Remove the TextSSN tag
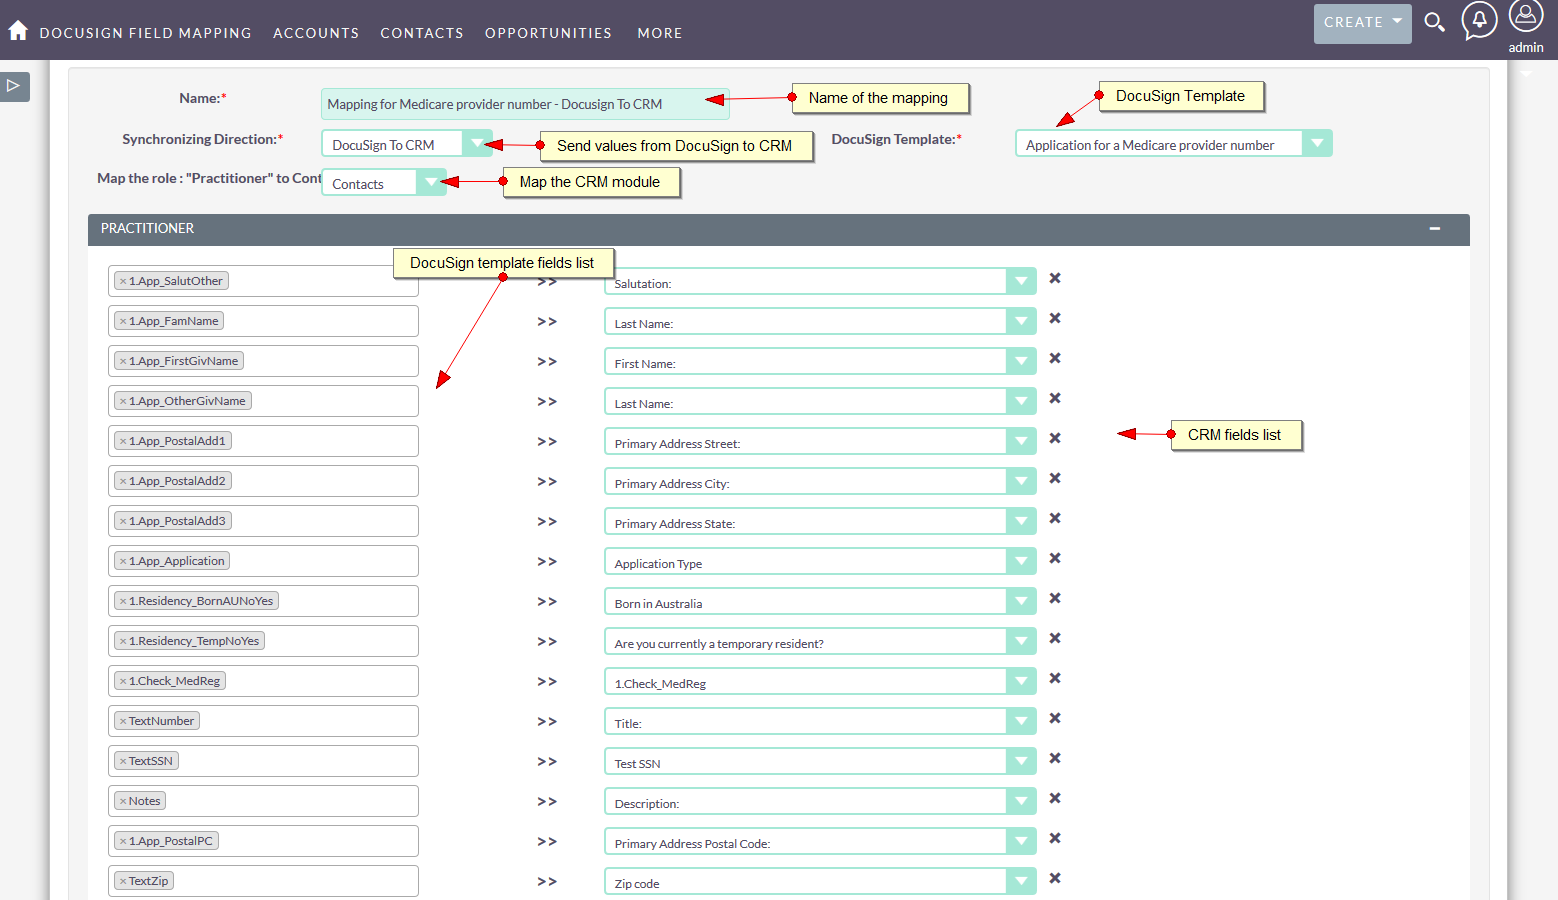This screenshot has width=1558, height=900. [x=123, y=762]
